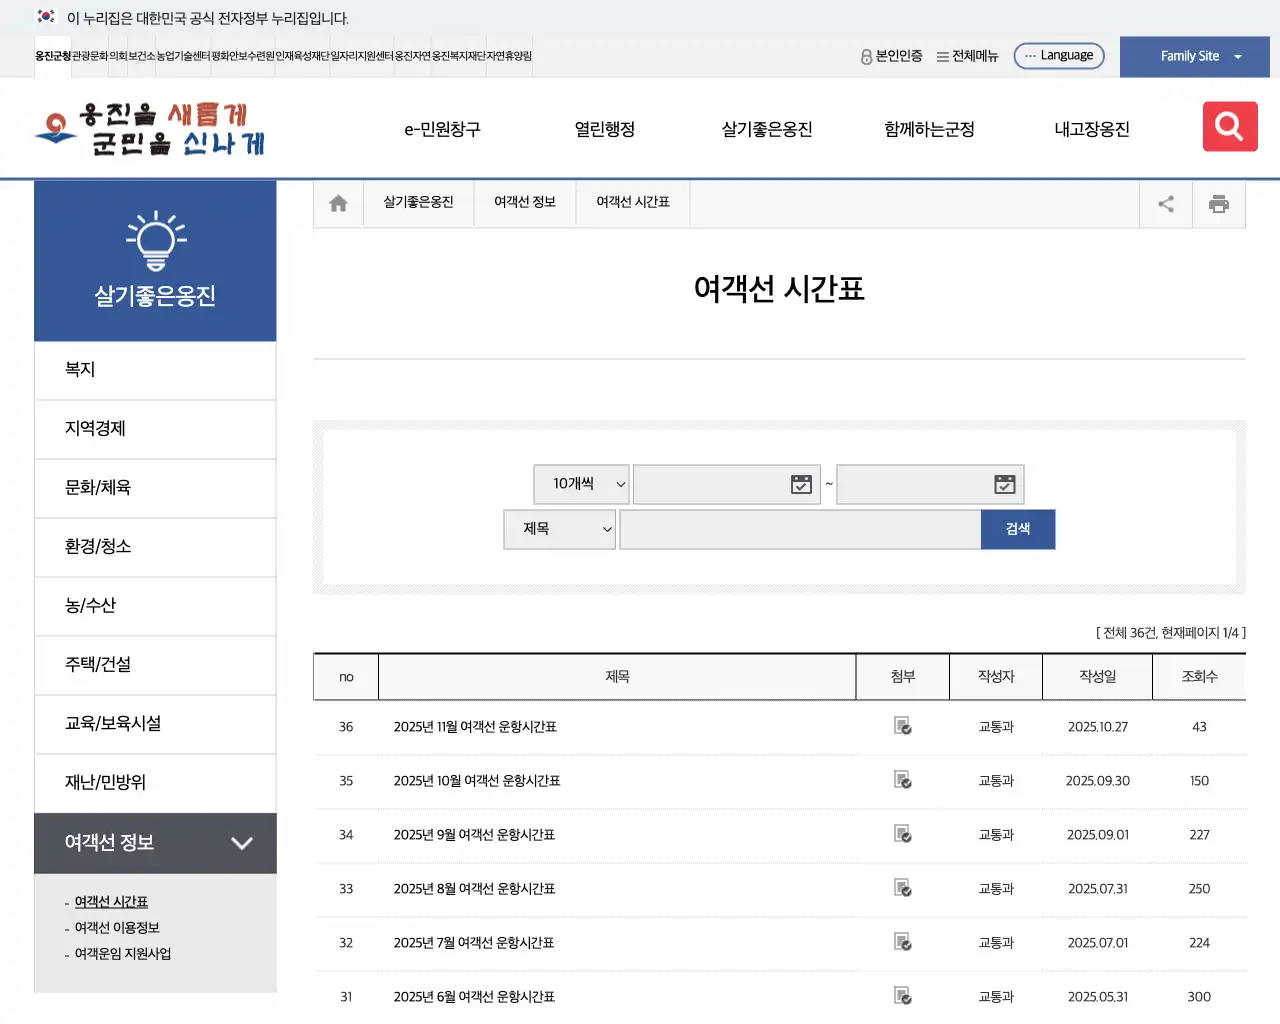Open the end date calendar picker

coord(1003,484)
